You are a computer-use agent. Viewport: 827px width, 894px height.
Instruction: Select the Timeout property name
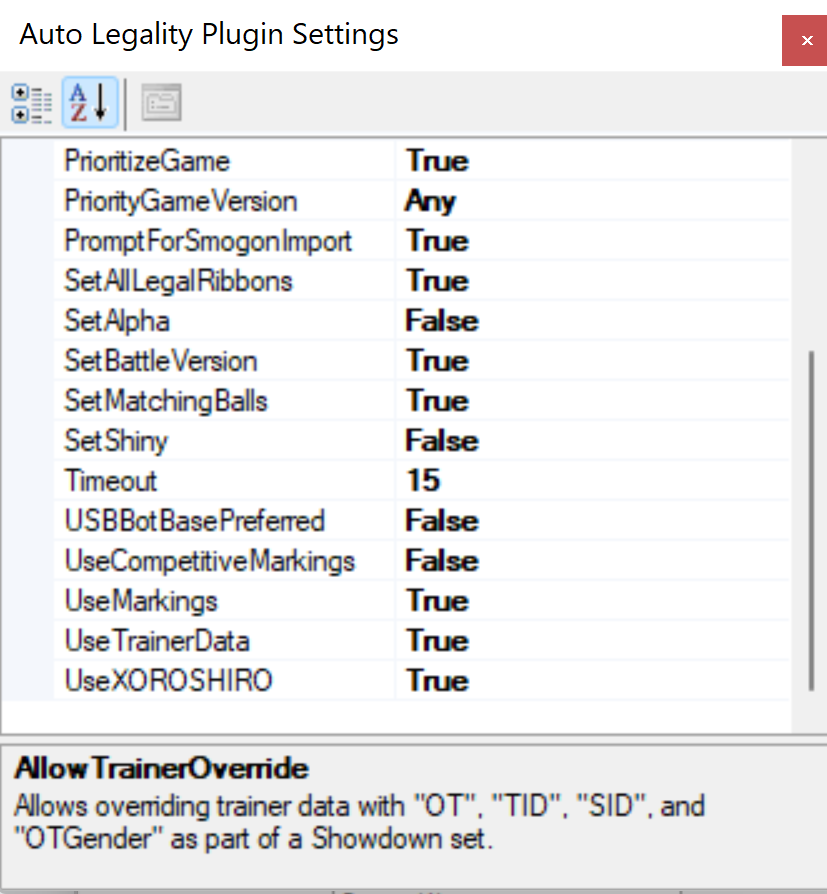(111, 480)
